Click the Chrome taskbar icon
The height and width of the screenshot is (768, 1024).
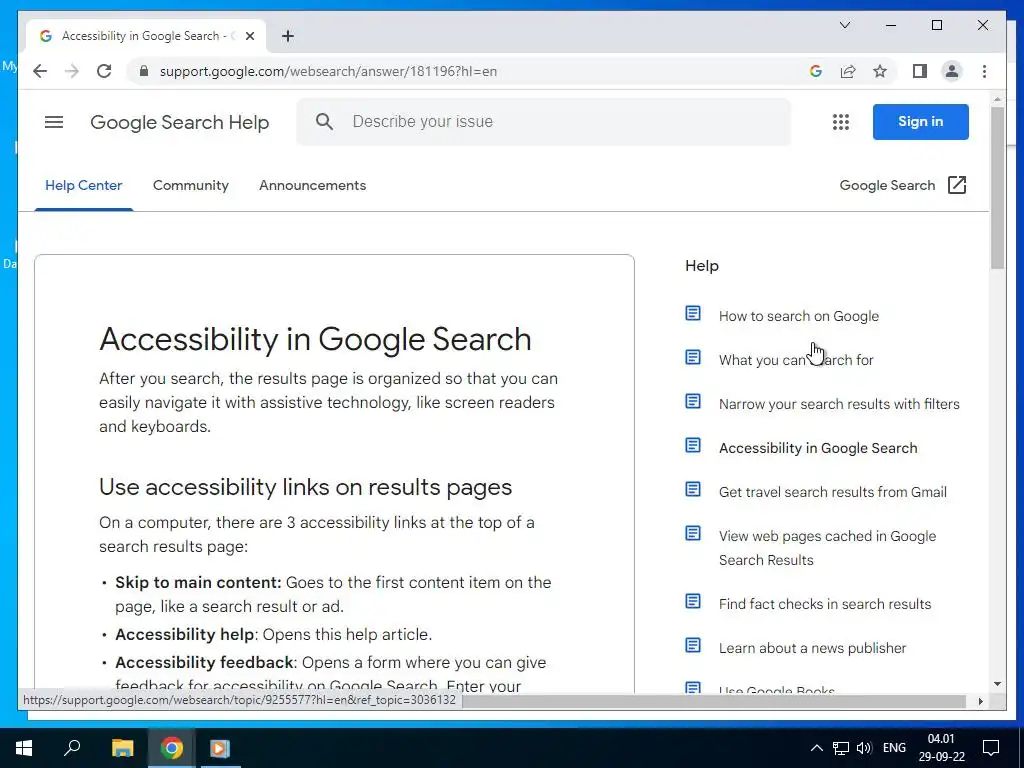[172, 748]
